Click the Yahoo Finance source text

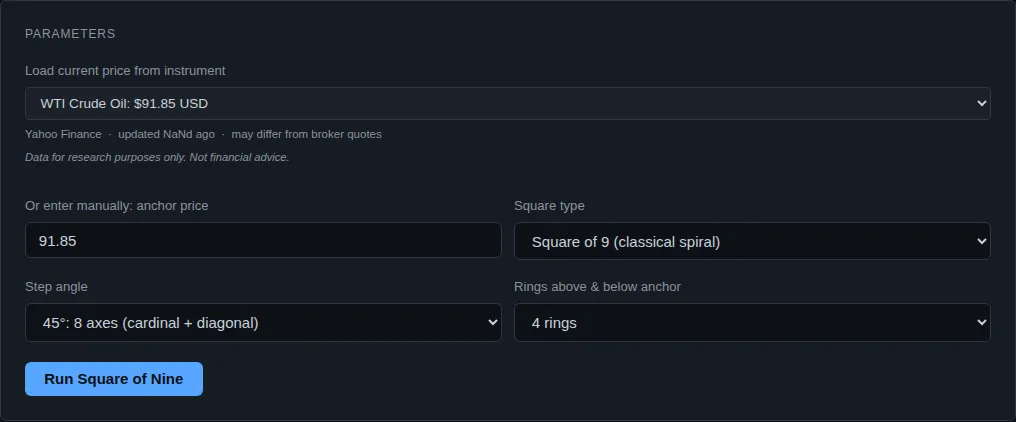click(x=64, y=134)
